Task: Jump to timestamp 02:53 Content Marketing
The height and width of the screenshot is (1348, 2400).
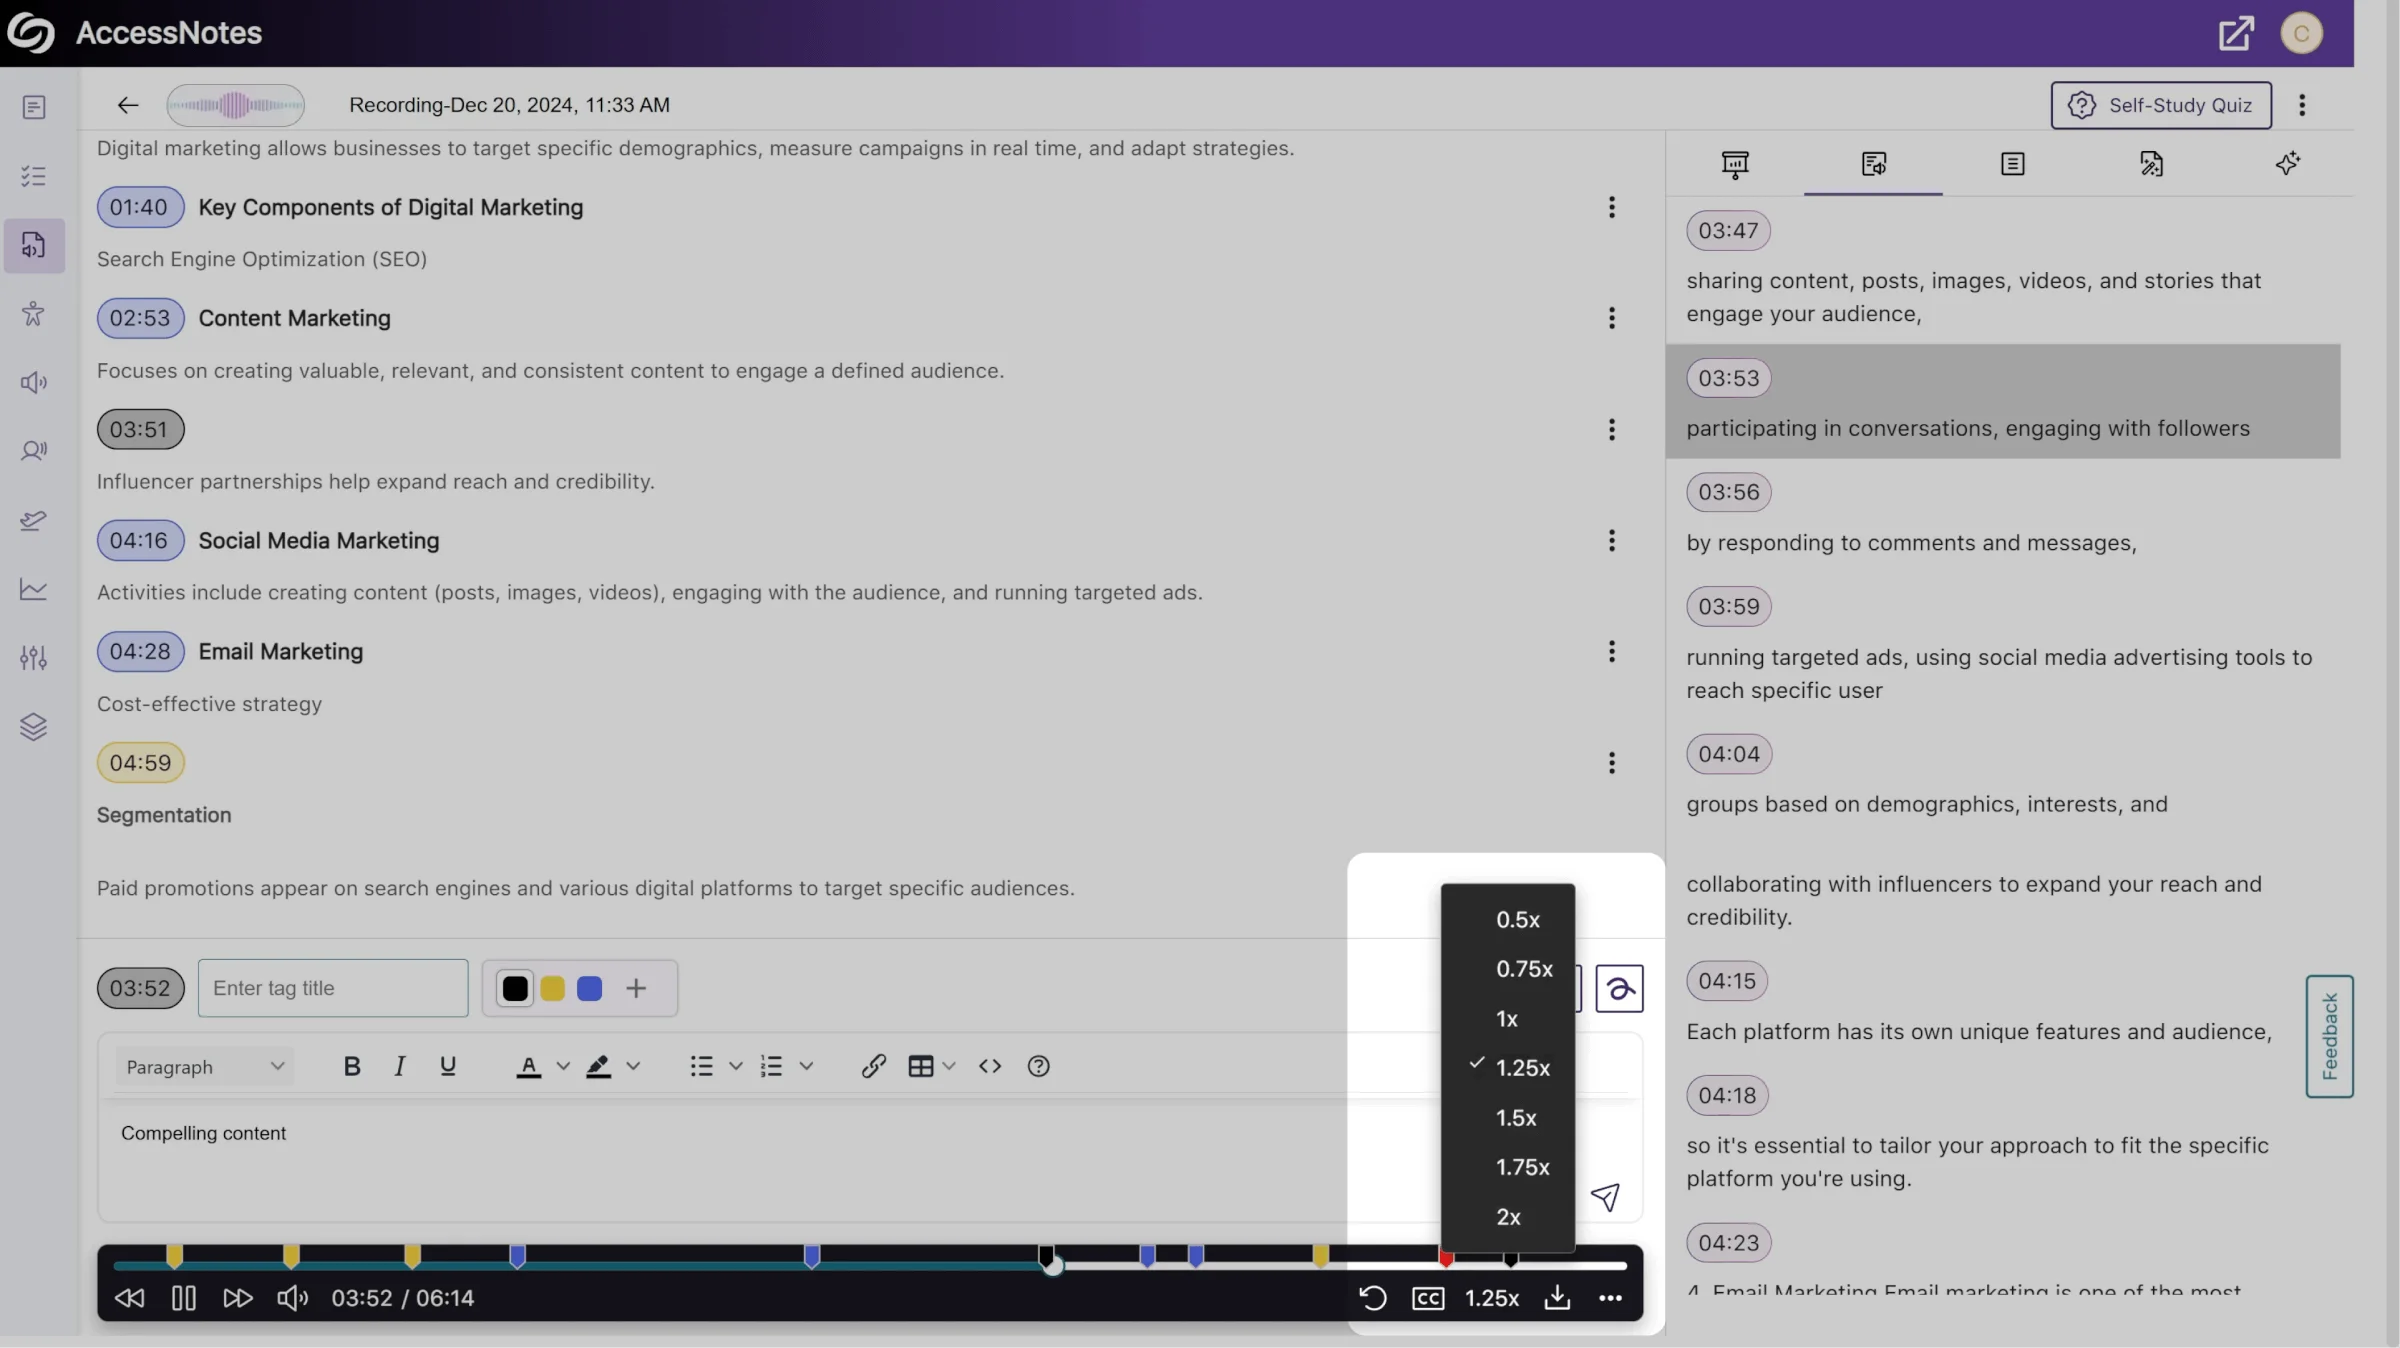Action: click(140, 318)
